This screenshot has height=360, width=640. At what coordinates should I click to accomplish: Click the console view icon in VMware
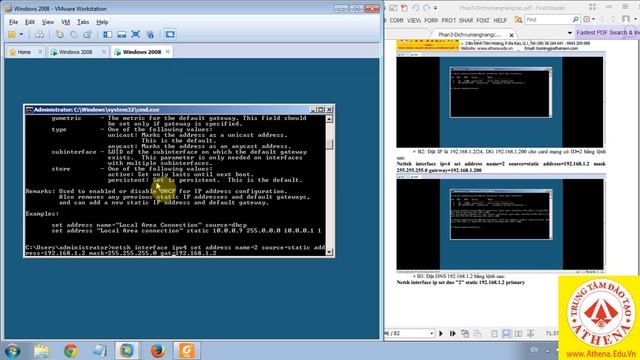tap(170, 35)
